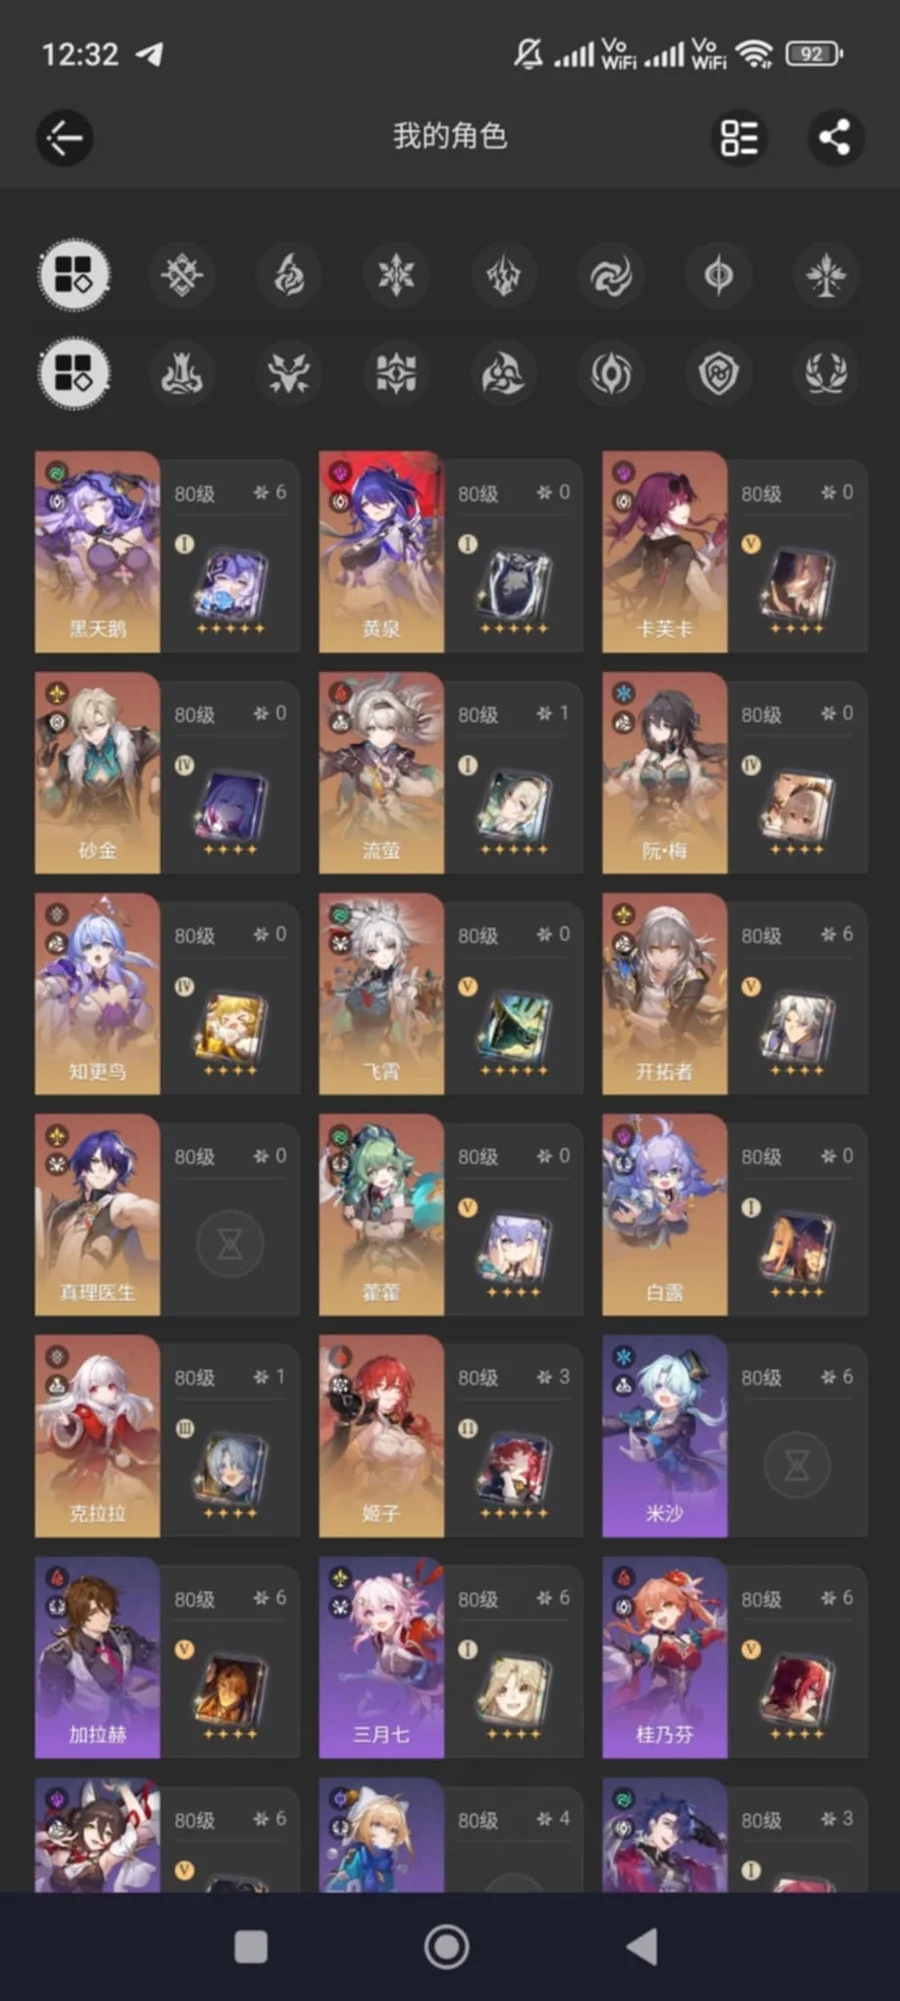Select the all-paths filter in the second row

pyautogui.click(x=74, y=373)
